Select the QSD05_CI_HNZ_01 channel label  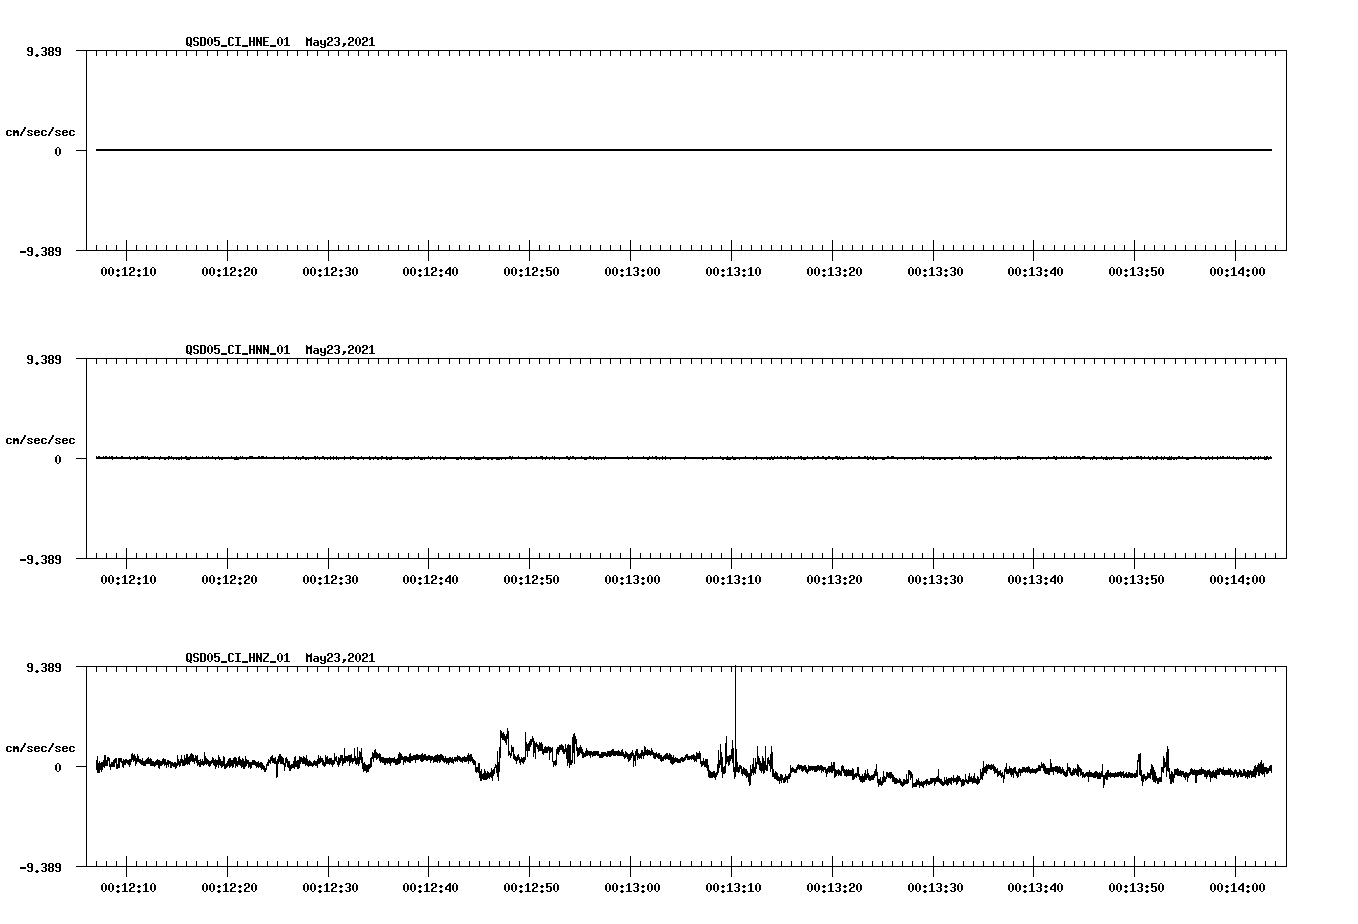(x=236, y=659)
